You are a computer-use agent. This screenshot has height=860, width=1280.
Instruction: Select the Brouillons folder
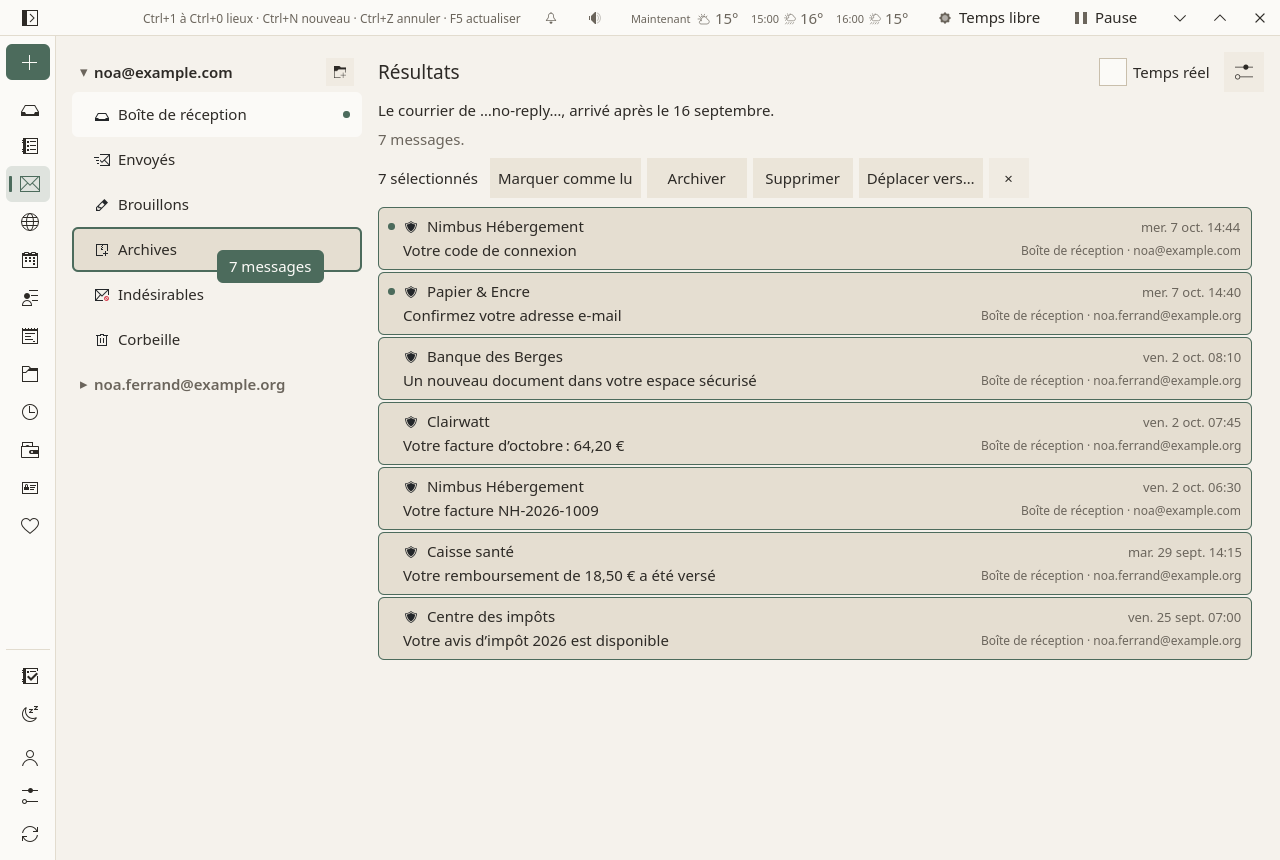(x=217, y=205)
